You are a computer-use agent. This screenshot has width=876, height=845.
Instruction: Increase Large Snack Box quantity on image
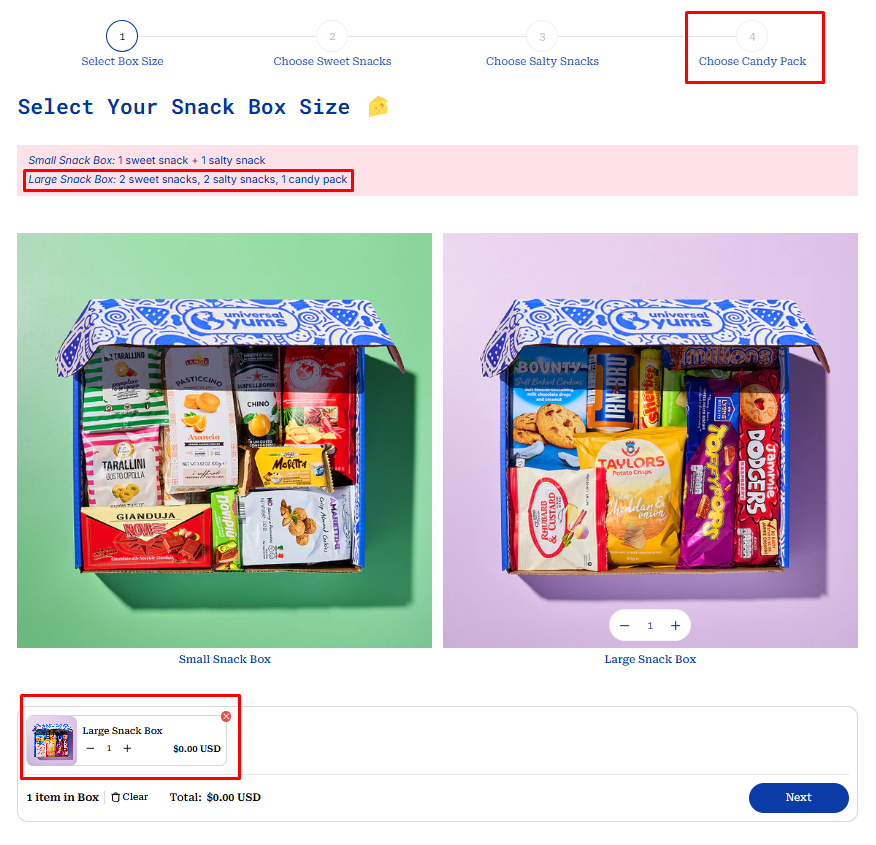point(675,626)
